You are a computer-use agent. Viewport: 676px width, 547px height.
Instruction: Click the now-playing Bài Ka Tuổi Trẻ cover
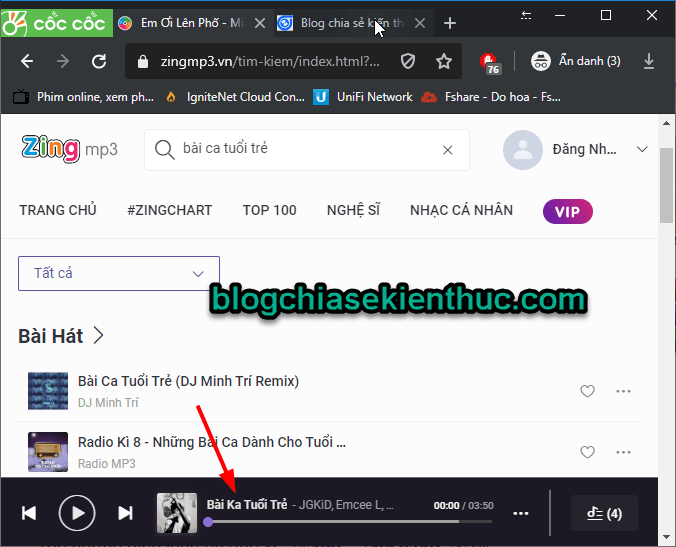(177, 513)
